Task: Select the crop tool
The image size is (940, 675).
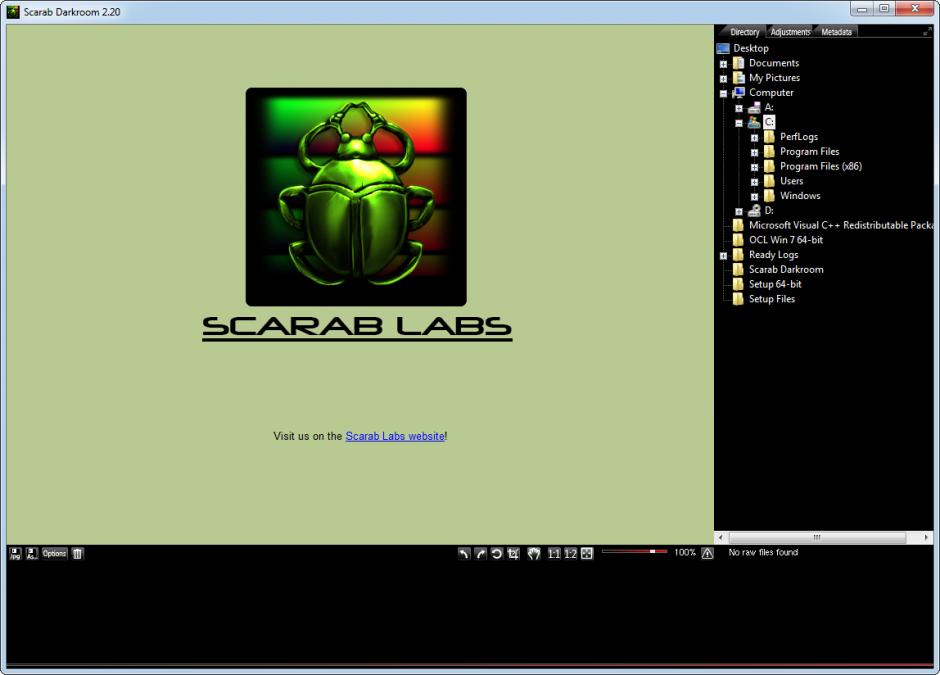Action: tap(513, 553)
